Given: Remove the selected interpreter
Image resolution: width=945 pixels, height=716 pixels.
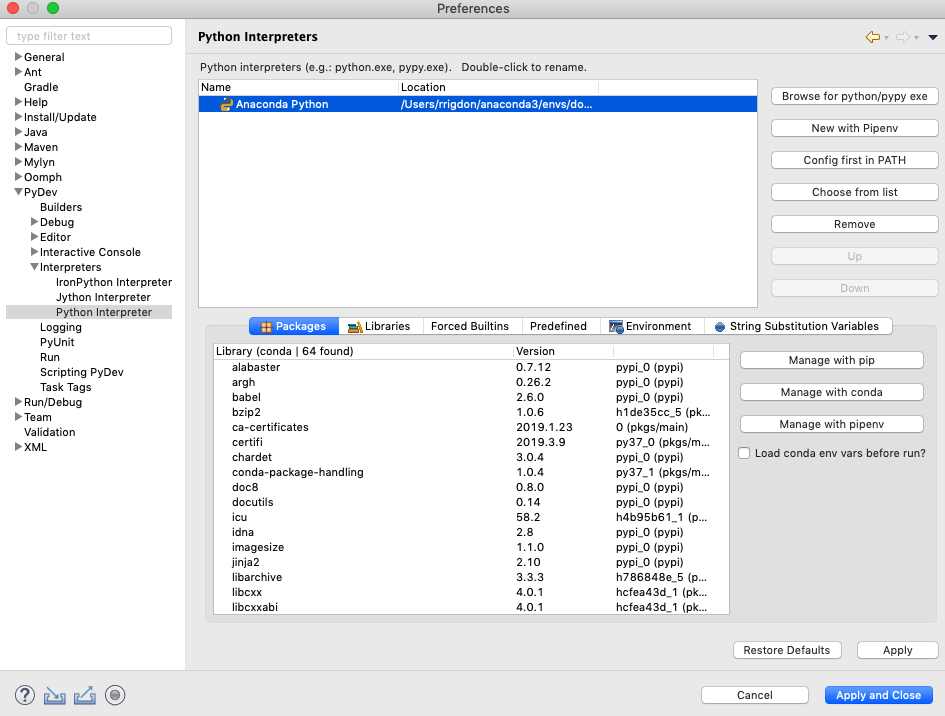Looking at the screenshot, I should 855,224.
